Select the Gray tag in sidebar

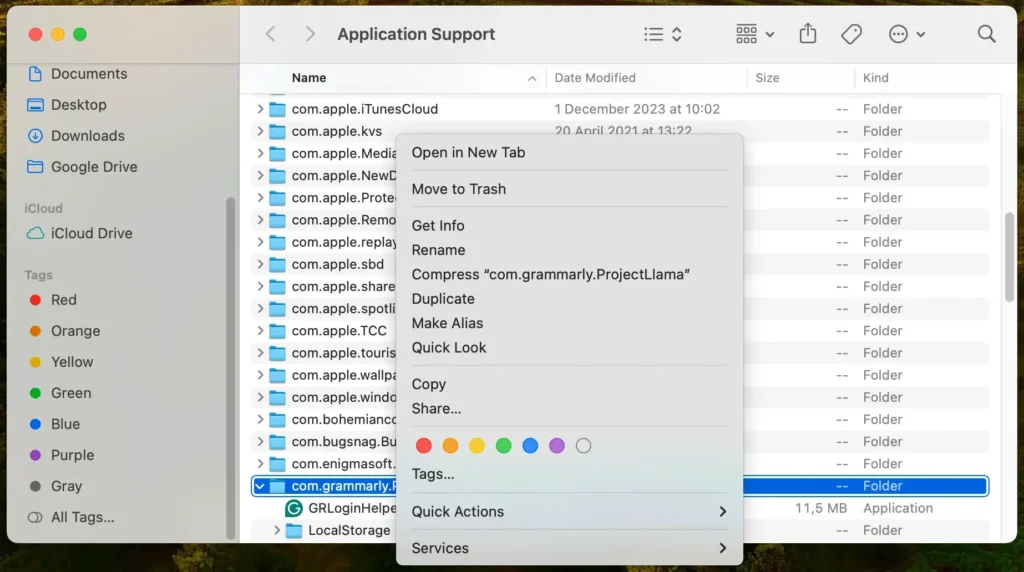click(x=56, y=486)
